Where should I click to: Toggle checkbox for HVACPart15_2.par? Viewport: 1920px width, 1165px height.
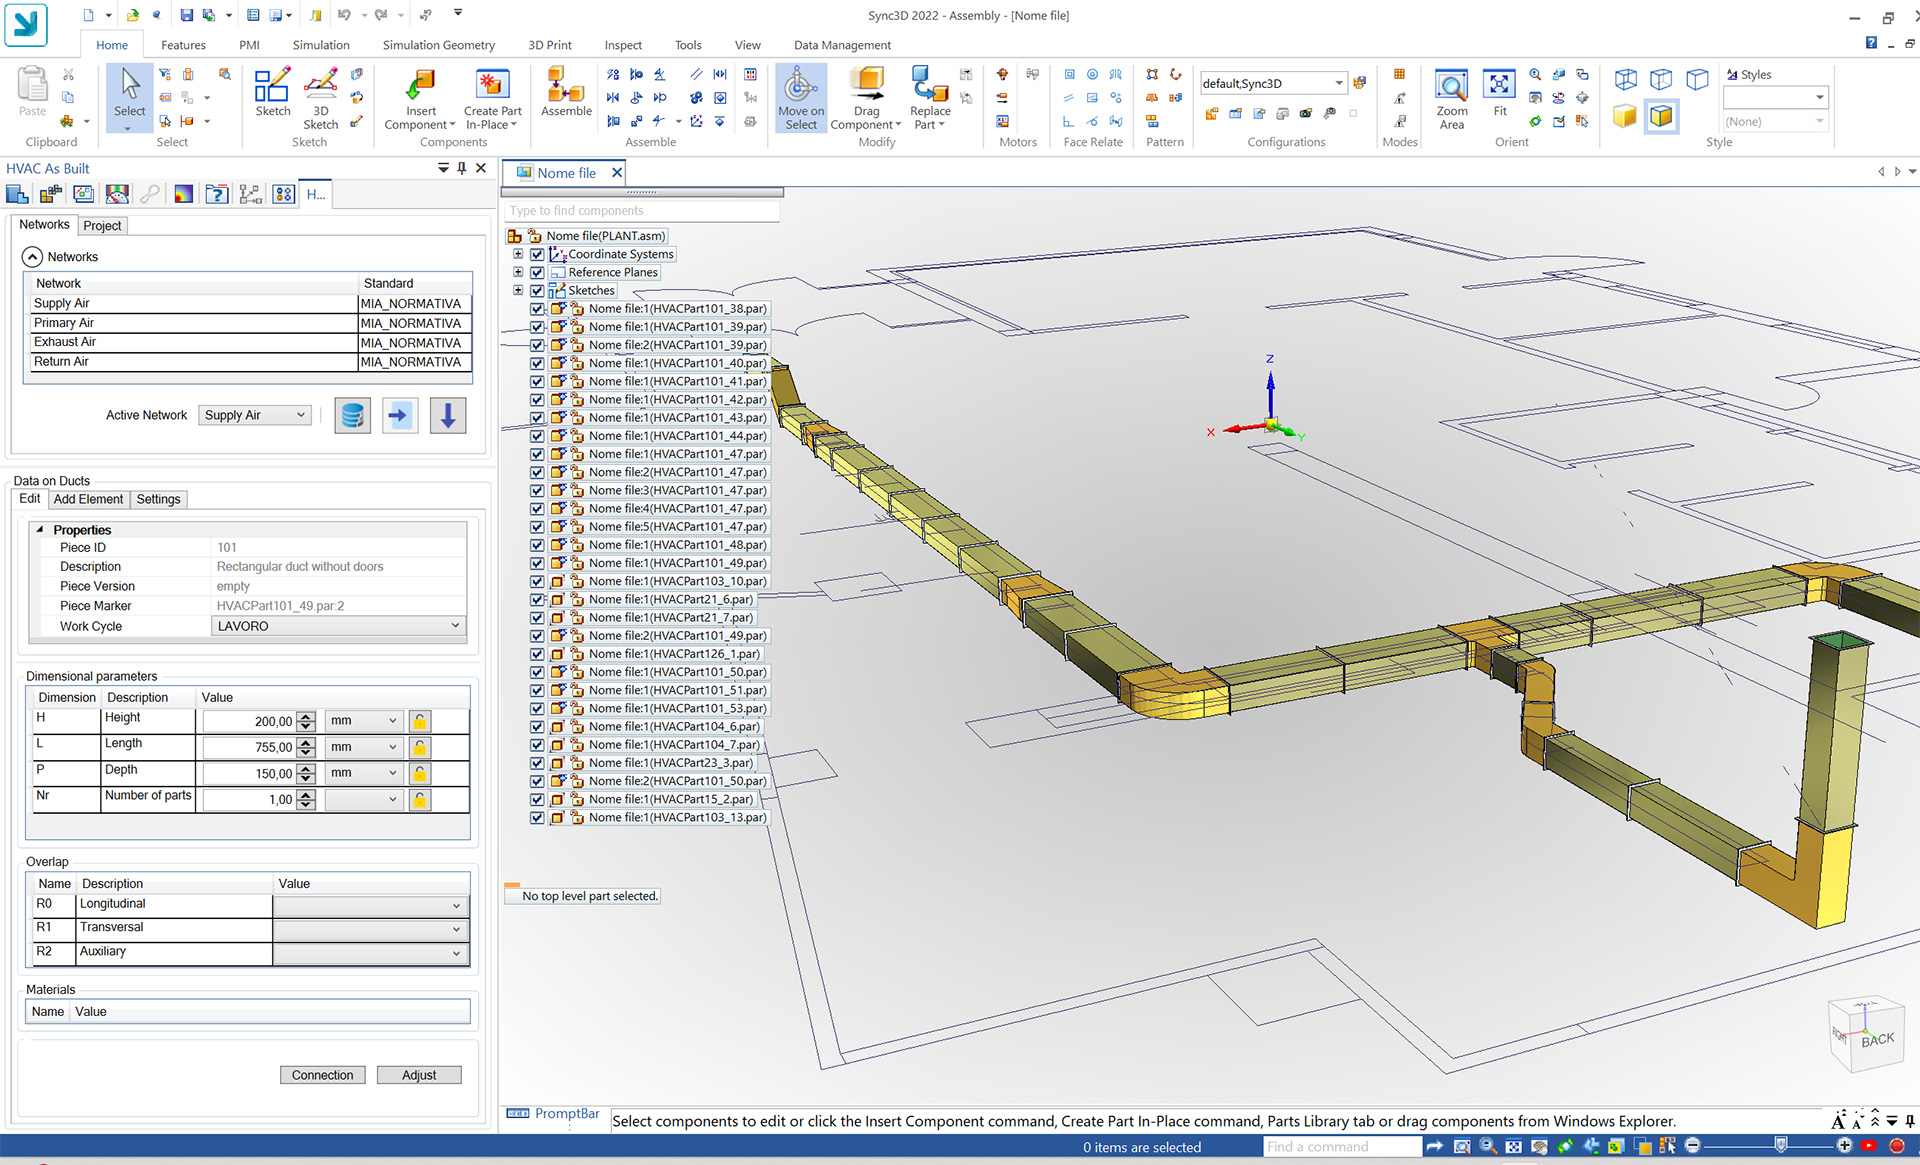coord(537,799)
